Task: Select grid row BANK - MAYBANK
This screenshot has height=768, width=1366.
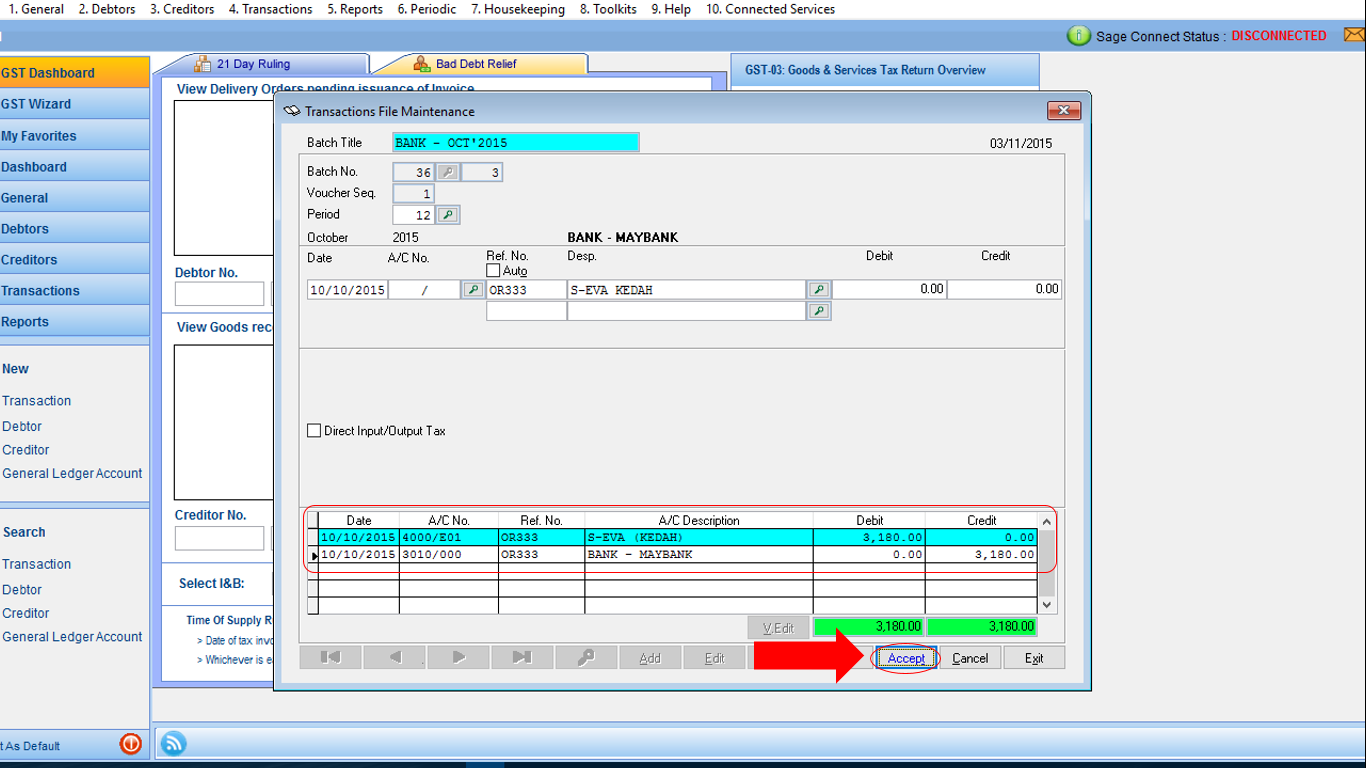Action: pos(677,554)
